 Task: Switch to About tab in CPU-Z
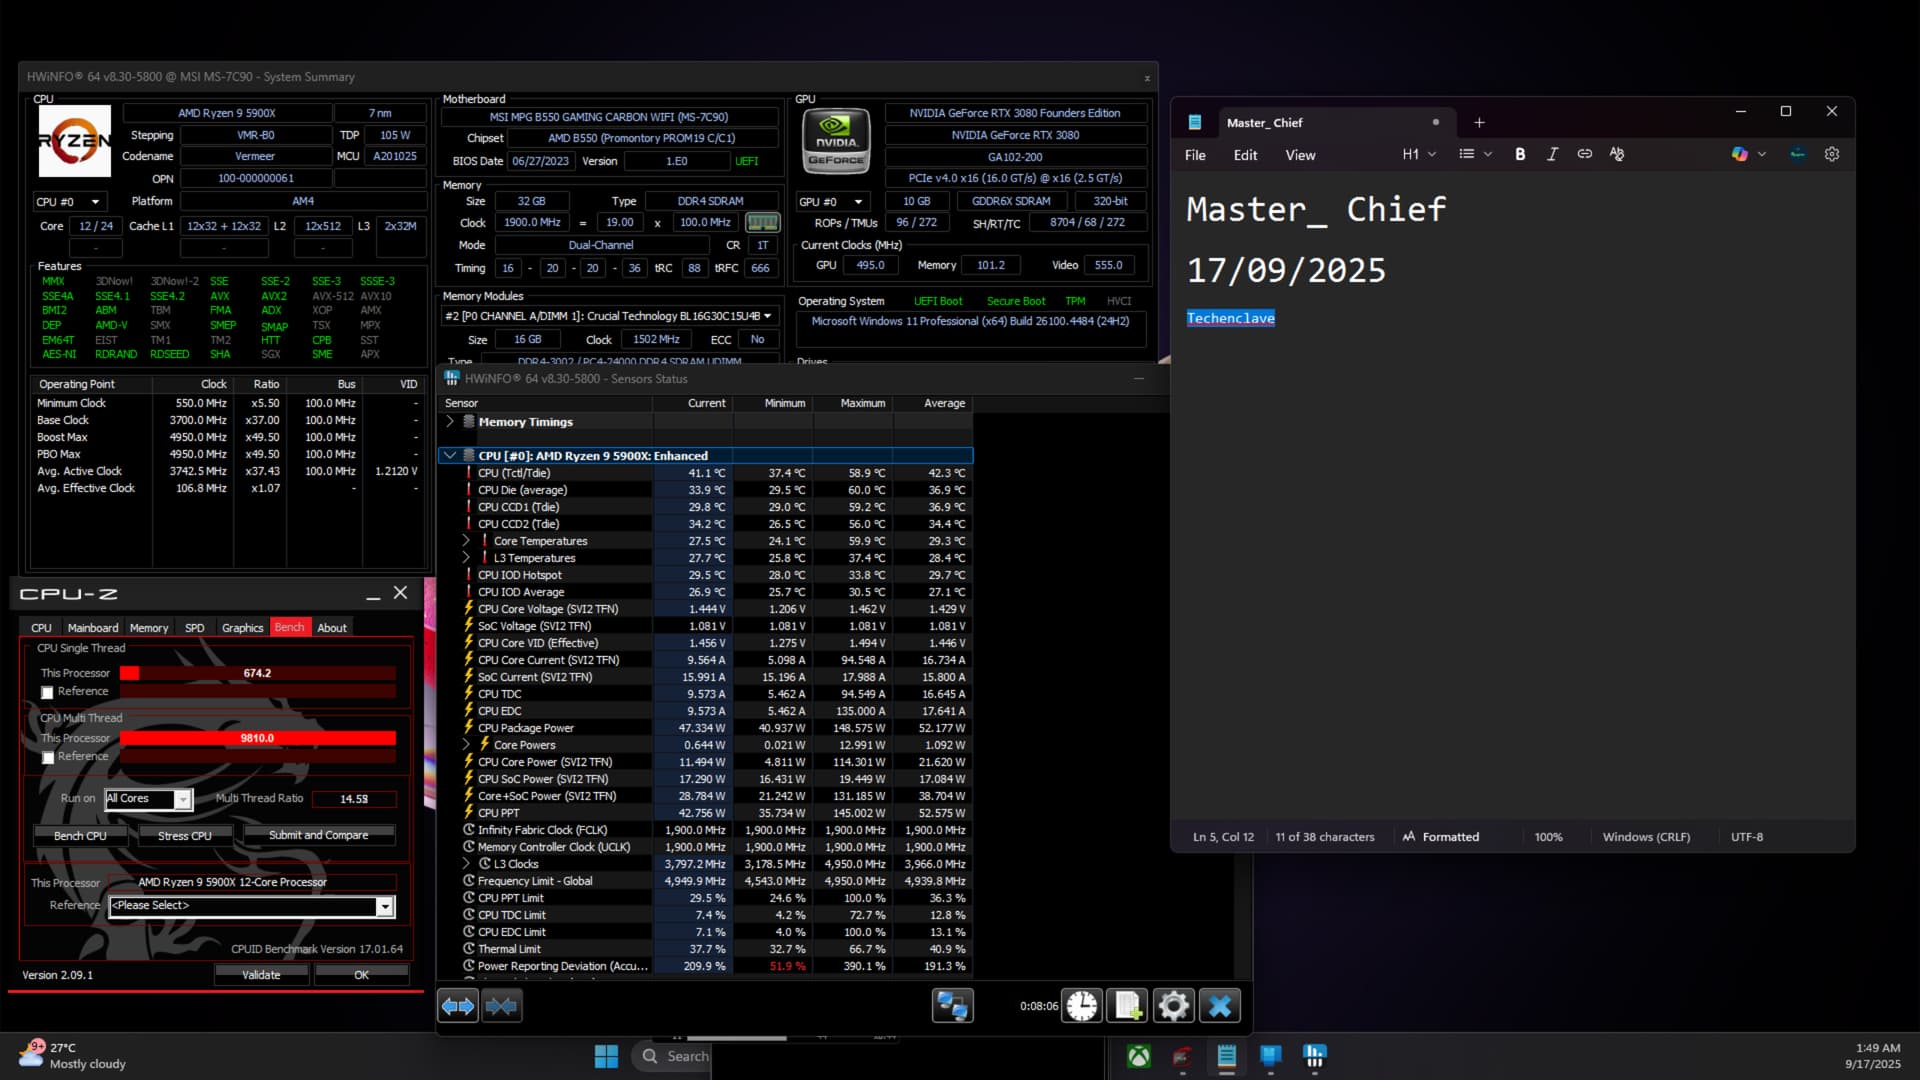(332, 628)
